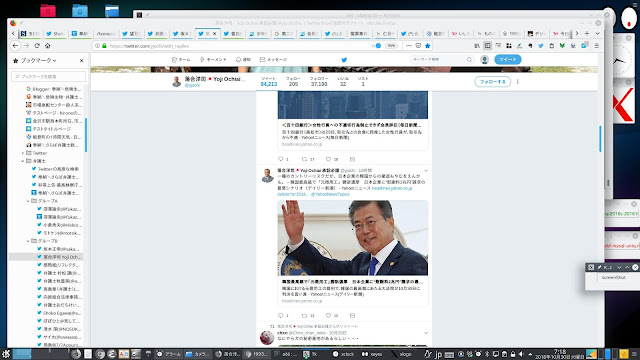This screenshot has height=360, width=640.
Task: Open page actions menu in address bar
Action: tap(409, 46)
